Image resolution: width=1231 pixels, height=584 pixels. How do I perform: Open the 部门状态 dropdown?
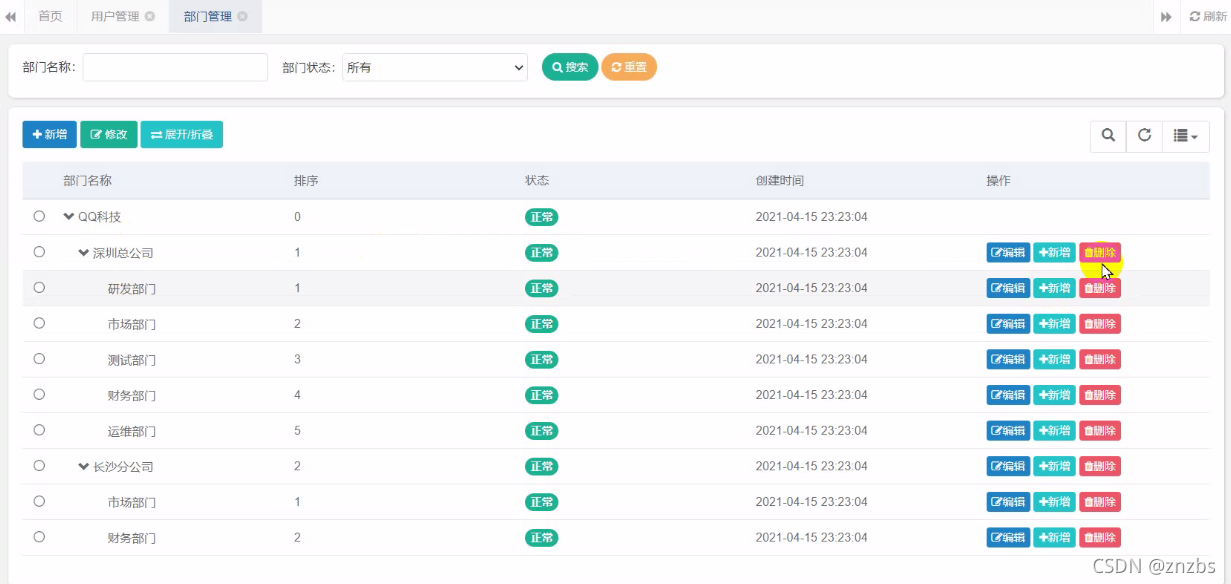click(435, 67)
